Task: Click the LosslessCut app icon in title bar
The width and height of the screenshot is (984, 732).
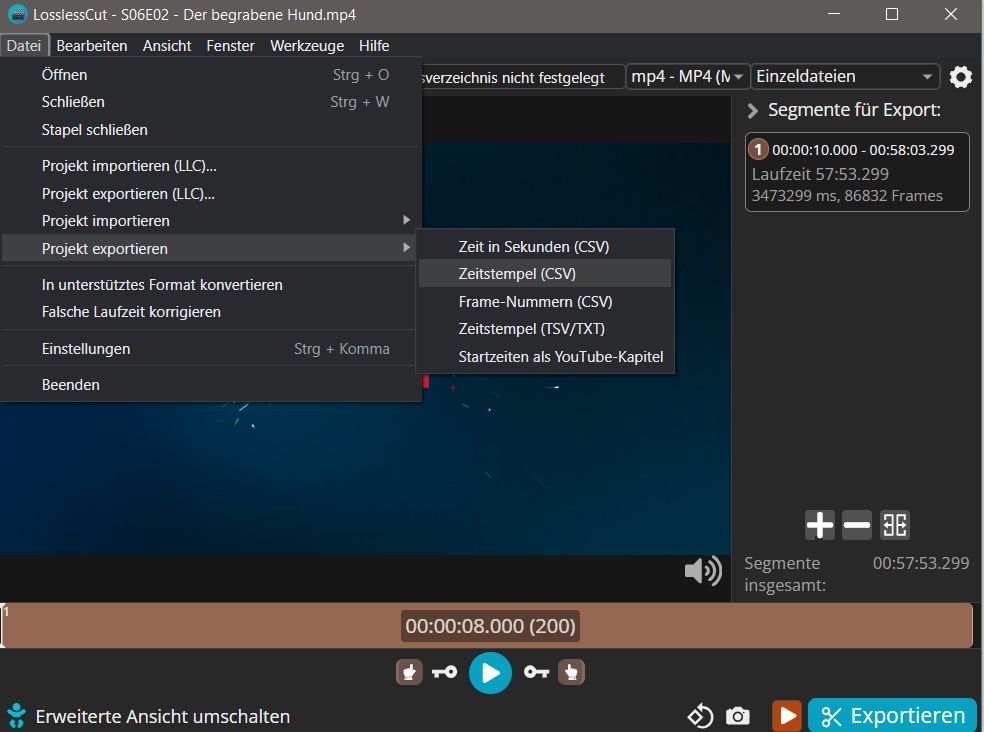Action: pyautogui.click(x=17, y=14)
